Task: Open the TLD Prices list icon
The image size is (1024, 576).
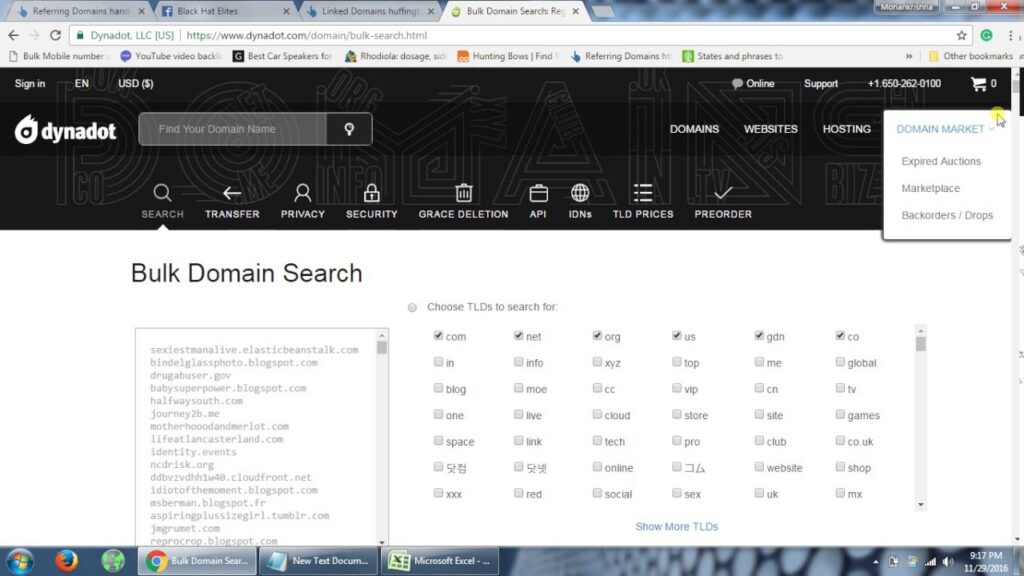Action: pos(643,193)
